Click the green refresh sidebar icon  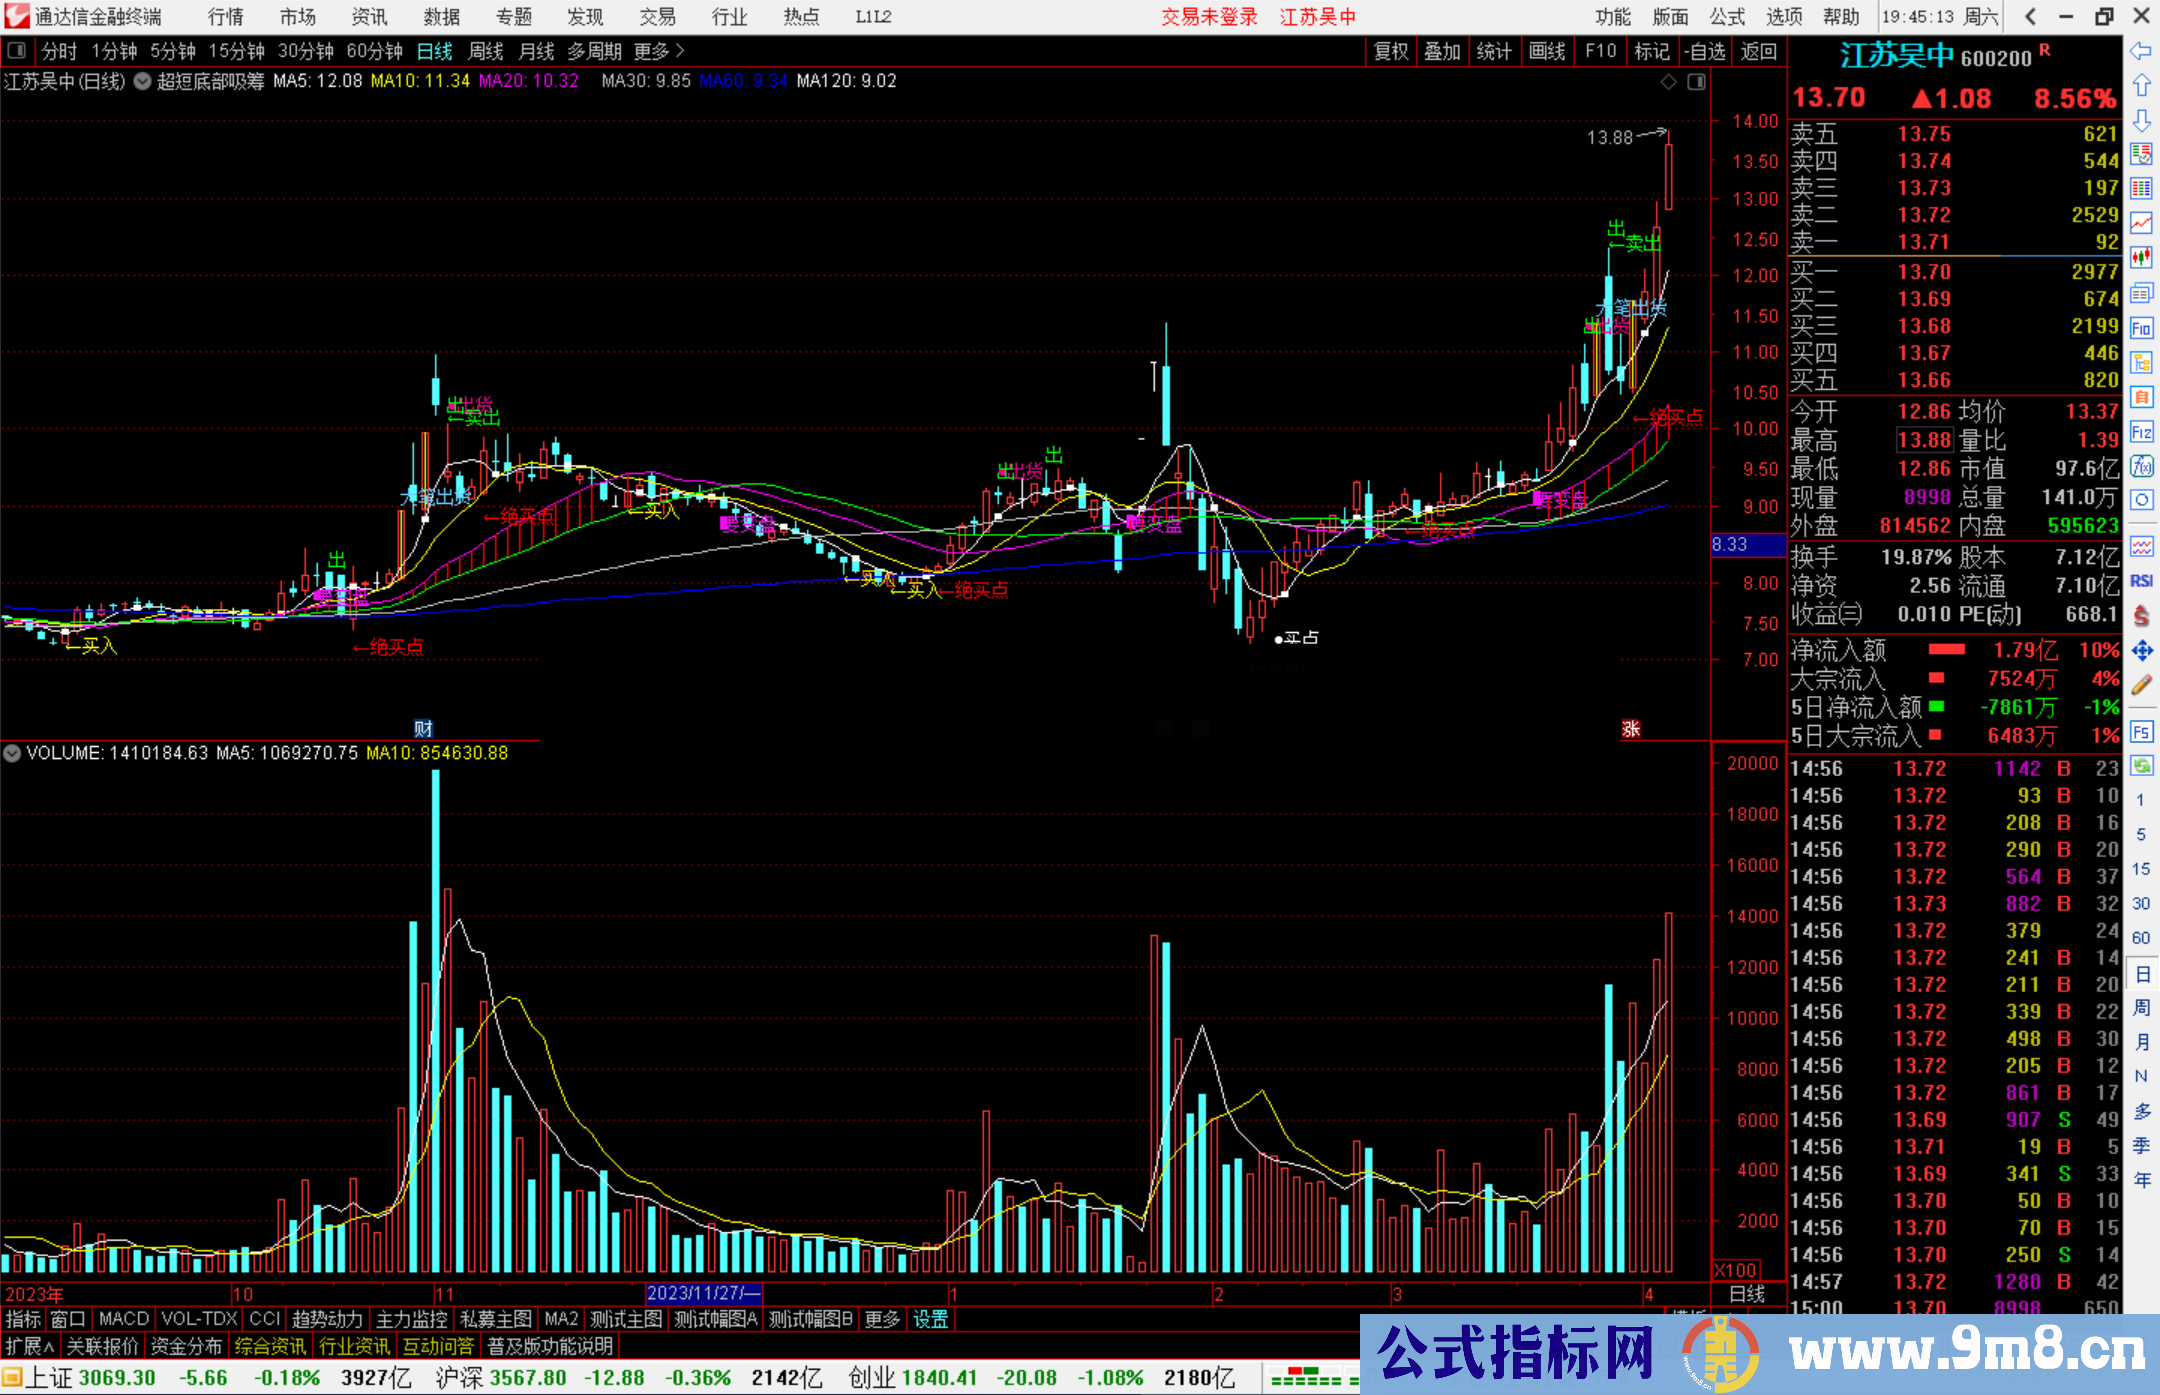(x=2141, y=766)
